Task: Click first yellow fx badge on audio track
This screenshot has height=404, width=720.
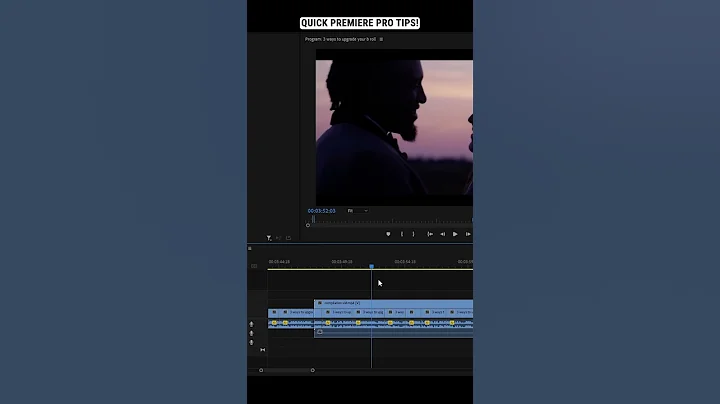Action: 274,323
